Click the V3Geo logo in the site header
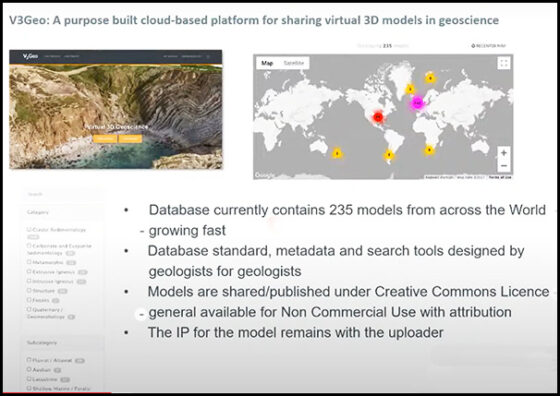 (x=30, y=56)
